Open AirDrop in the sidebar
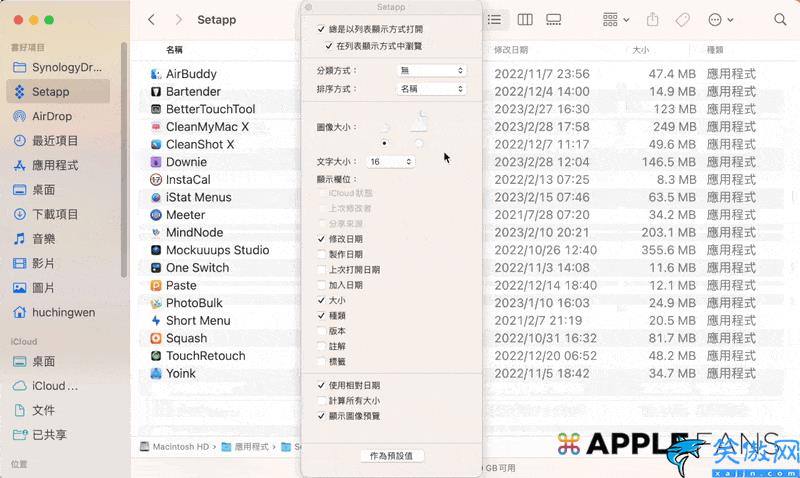 click(58, 116)
